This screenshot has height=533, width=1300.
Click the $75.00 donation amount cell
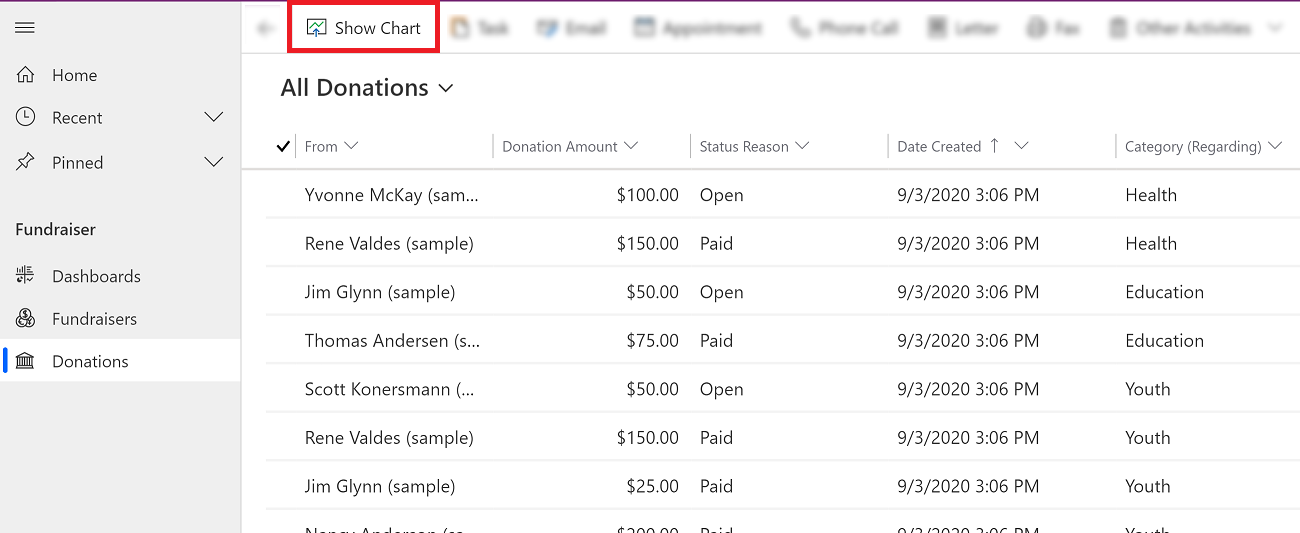652,340
